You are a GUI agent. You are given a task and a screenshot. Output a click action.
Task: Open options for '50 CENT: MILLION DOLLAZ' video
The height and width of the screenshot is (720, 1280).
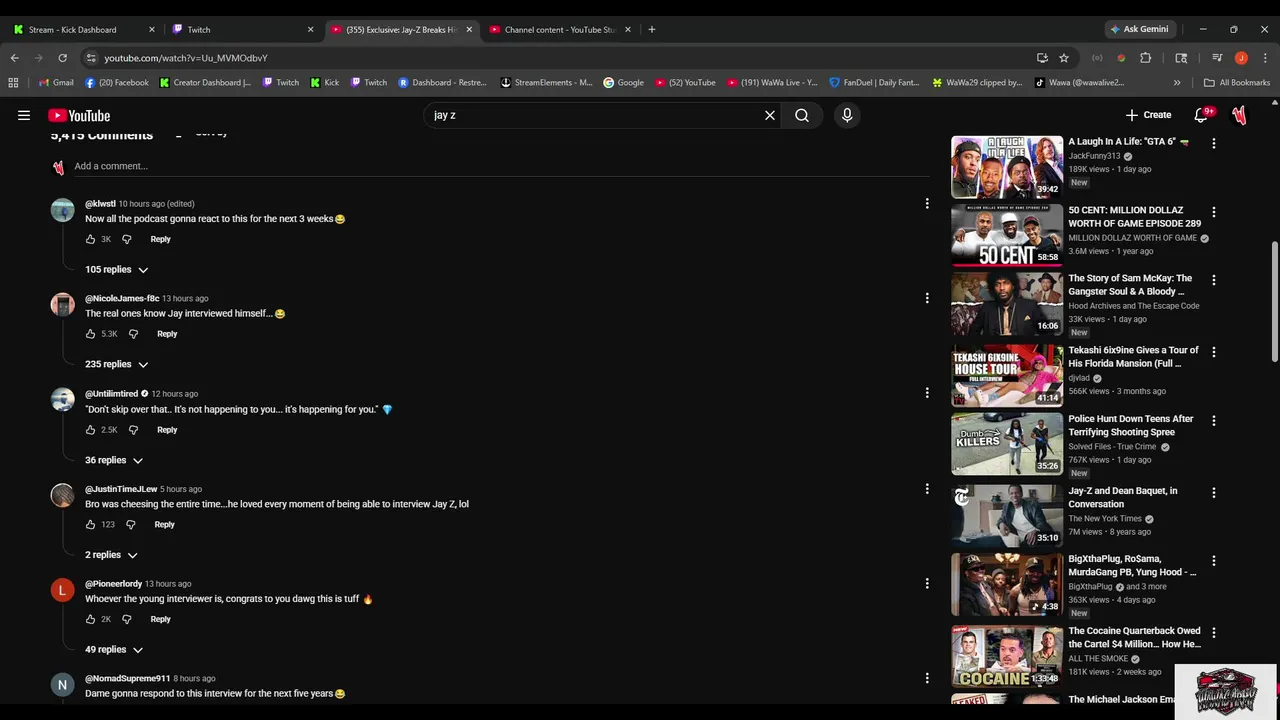[x=1214, y=212]
